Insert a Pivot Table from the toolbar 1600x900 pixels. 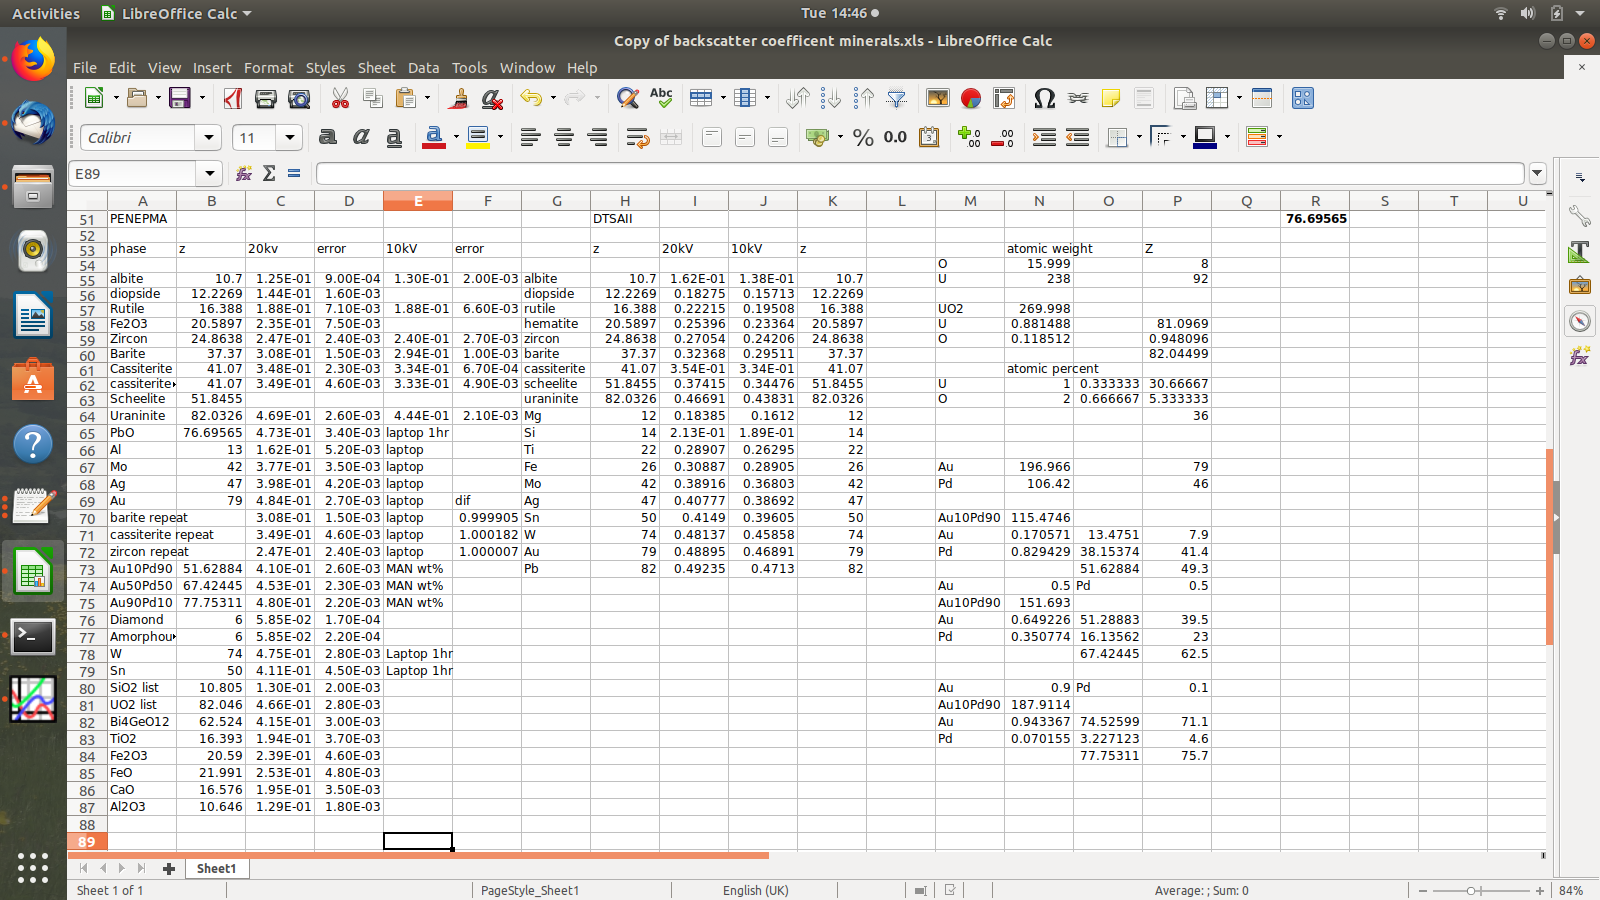click(1003, 98)
